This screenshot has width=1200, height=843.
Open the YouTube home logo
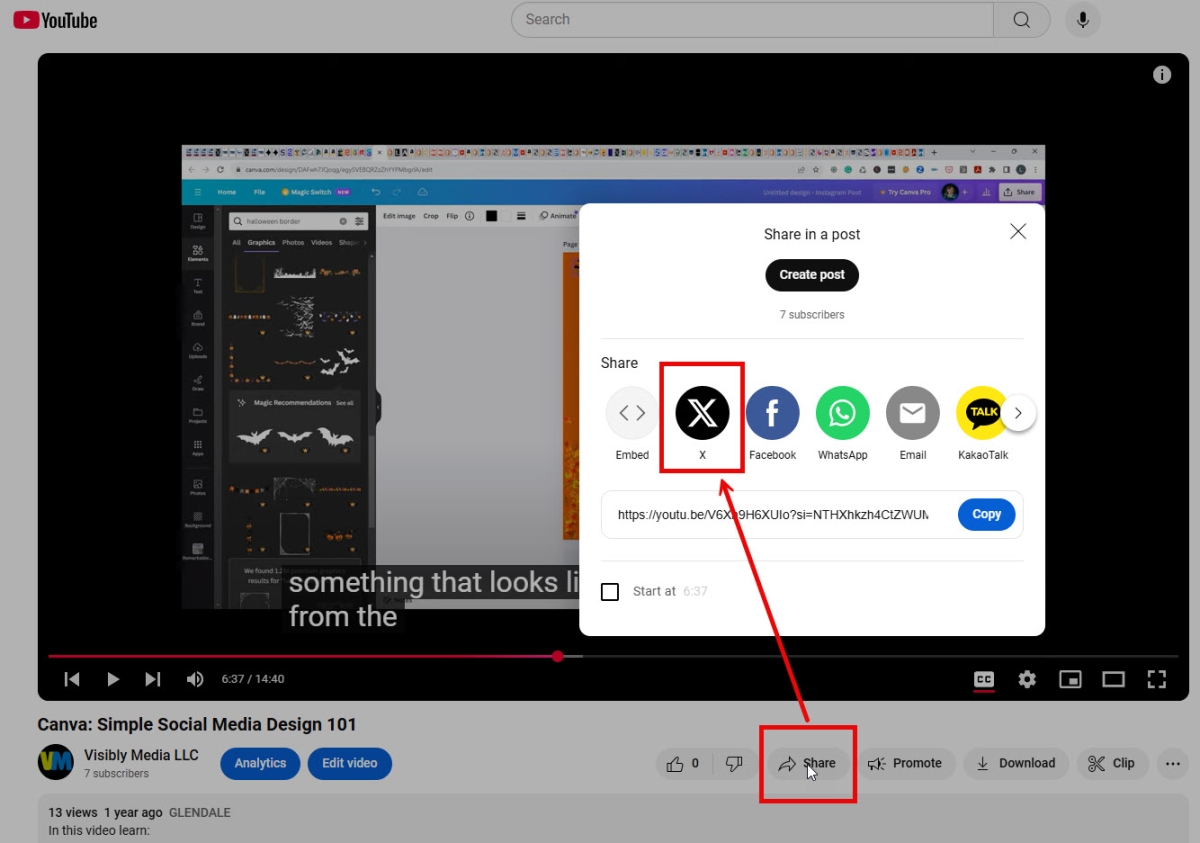[x=55, y=20]
